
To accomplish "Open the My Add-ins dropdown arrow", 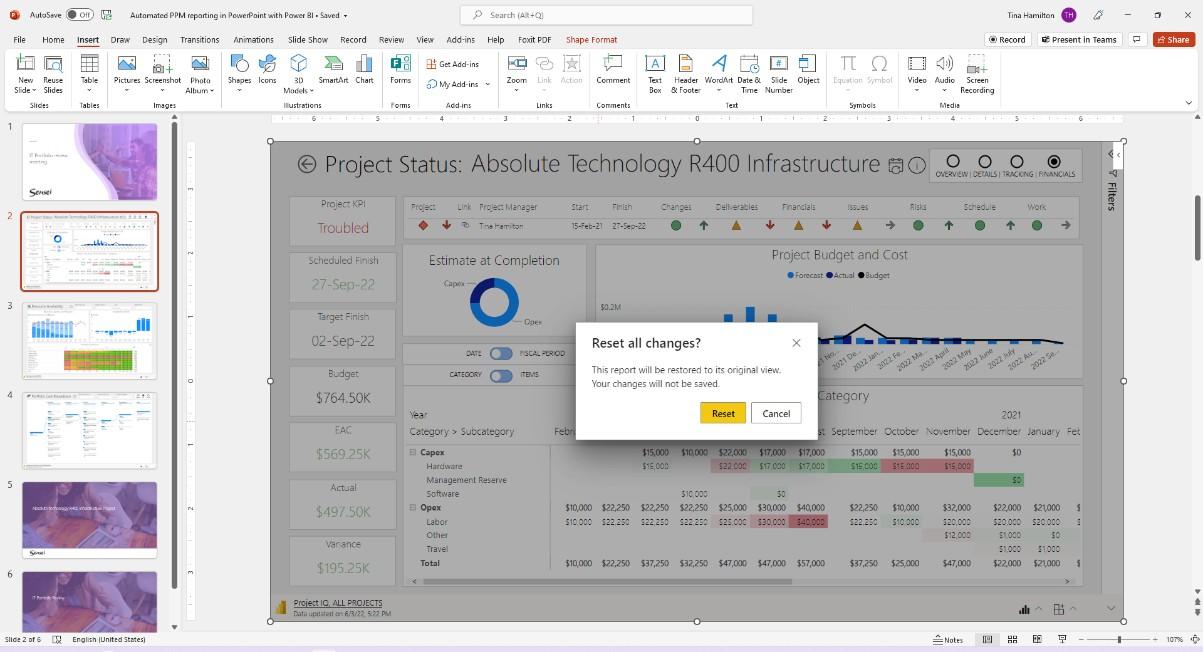I will (488, 84).
